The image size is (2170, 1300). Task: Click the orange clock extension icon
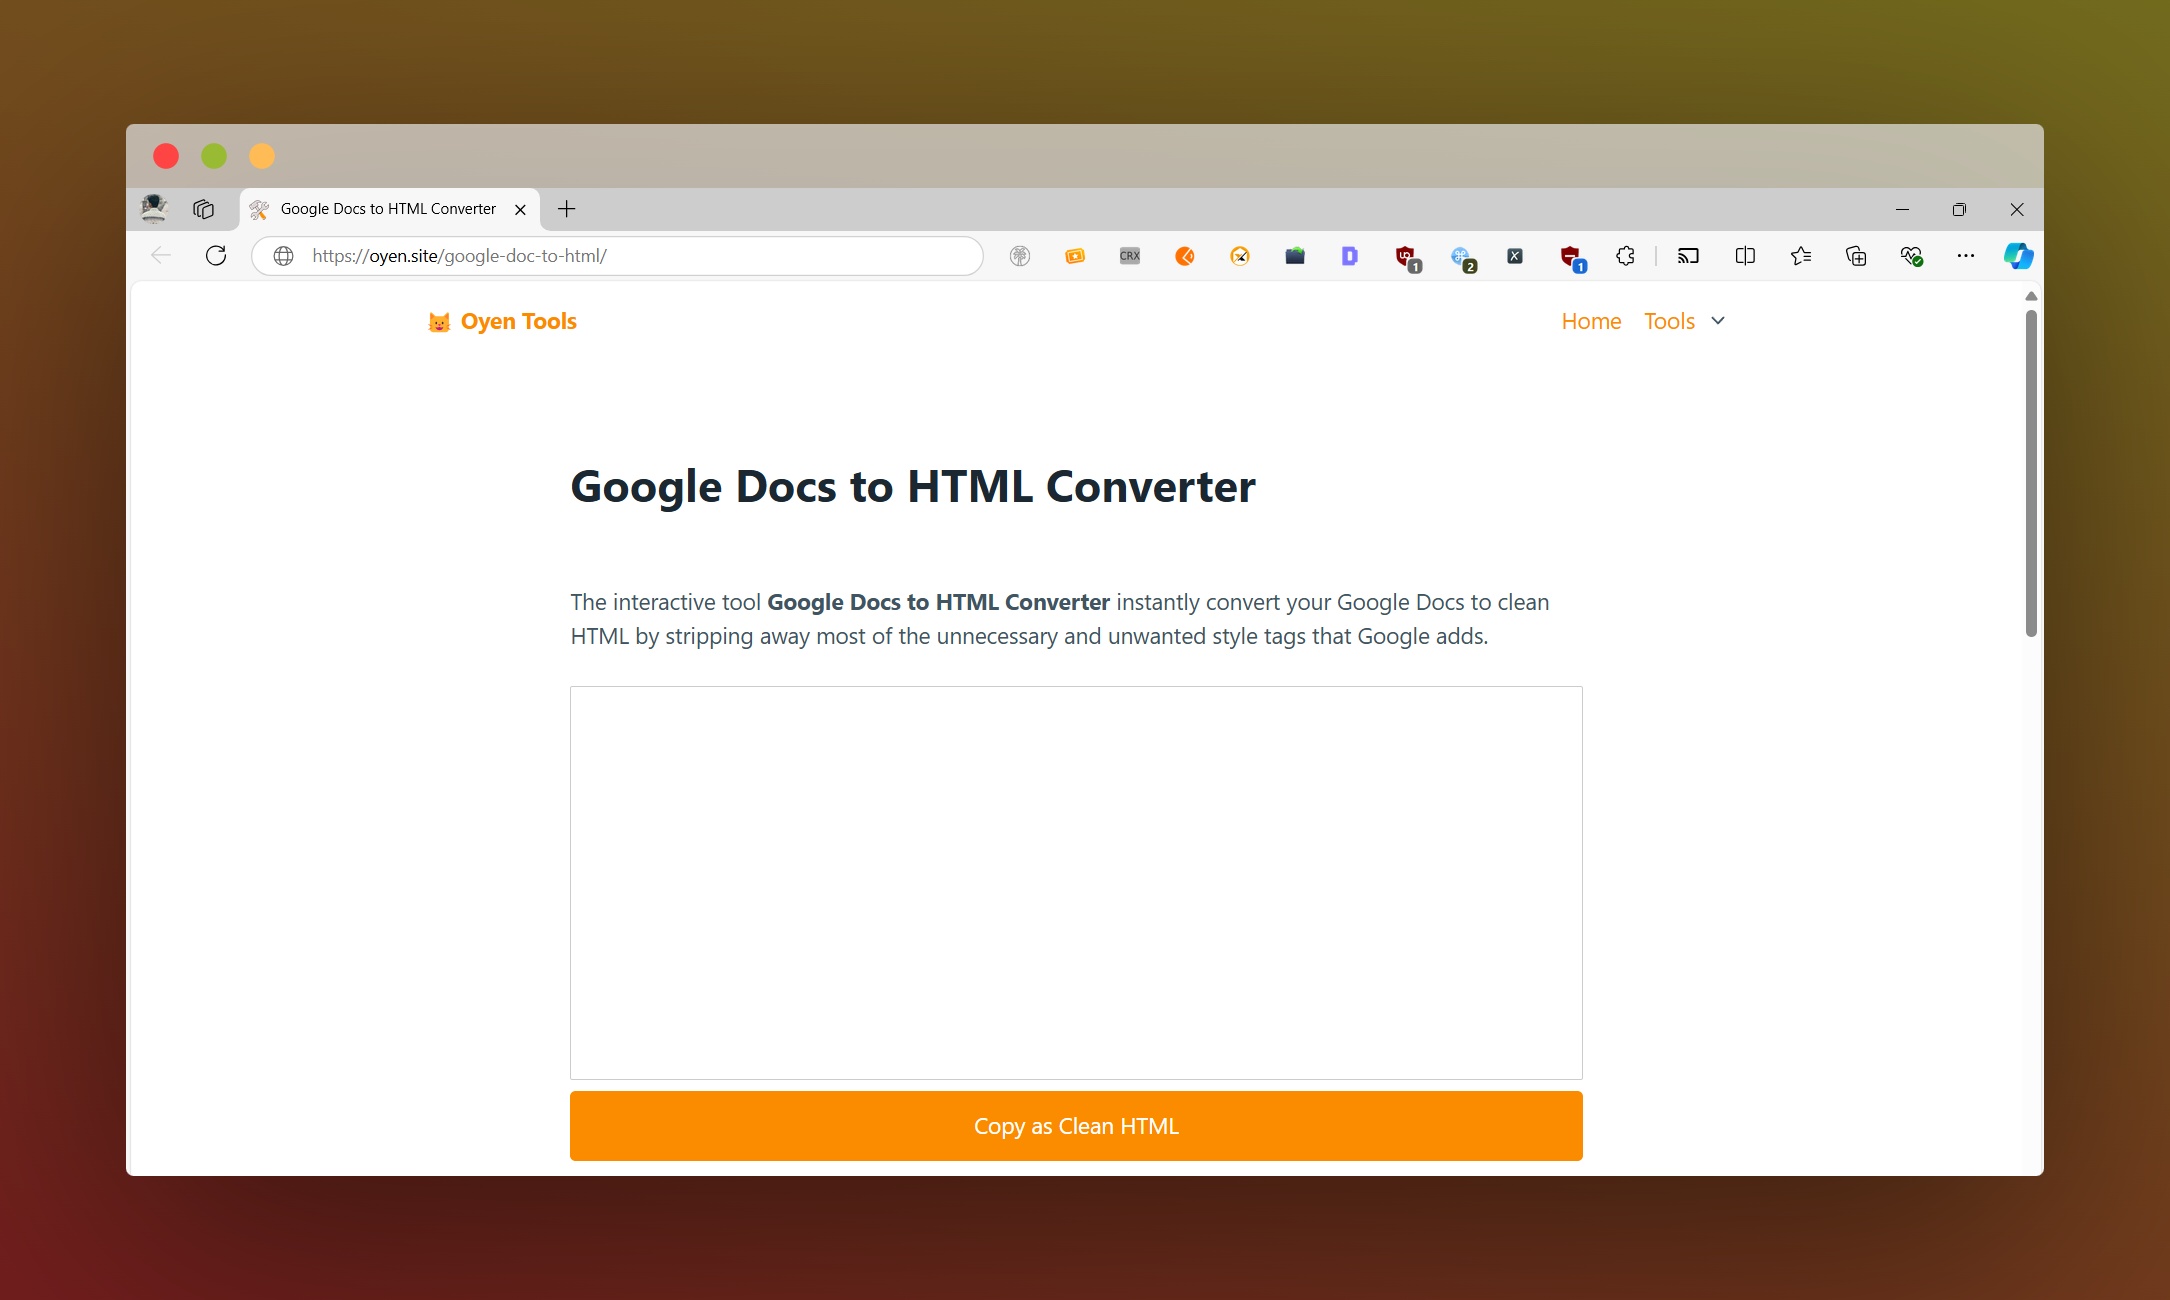[x=1185, y=256]
